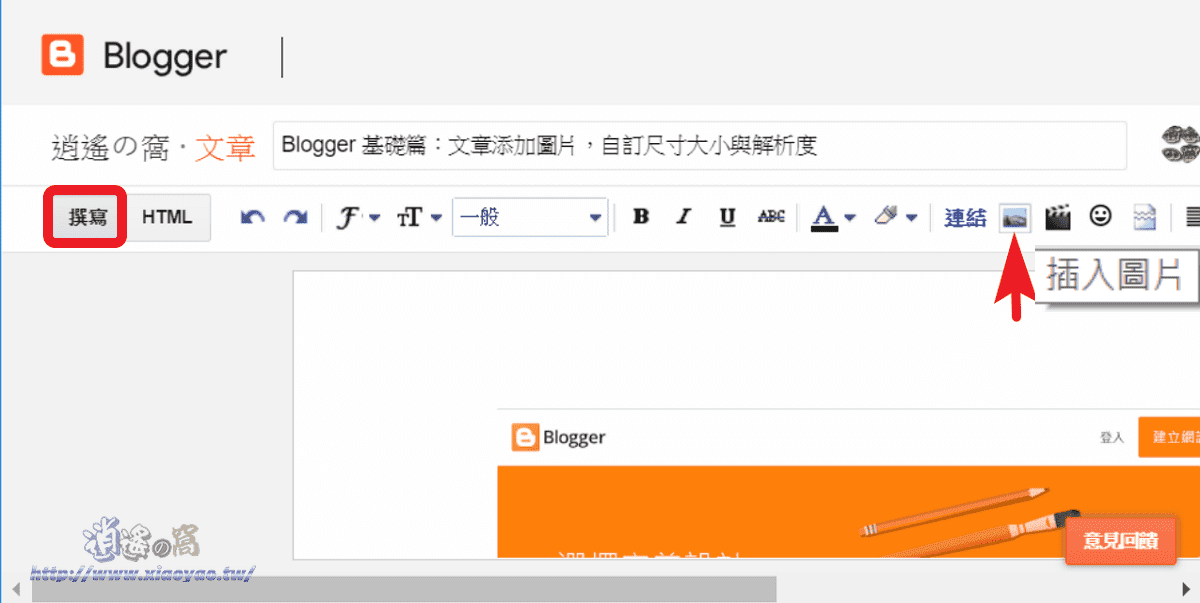Toggle bold formatting
This screenshot has height=603, width=1200.
(x=641, y=217)
